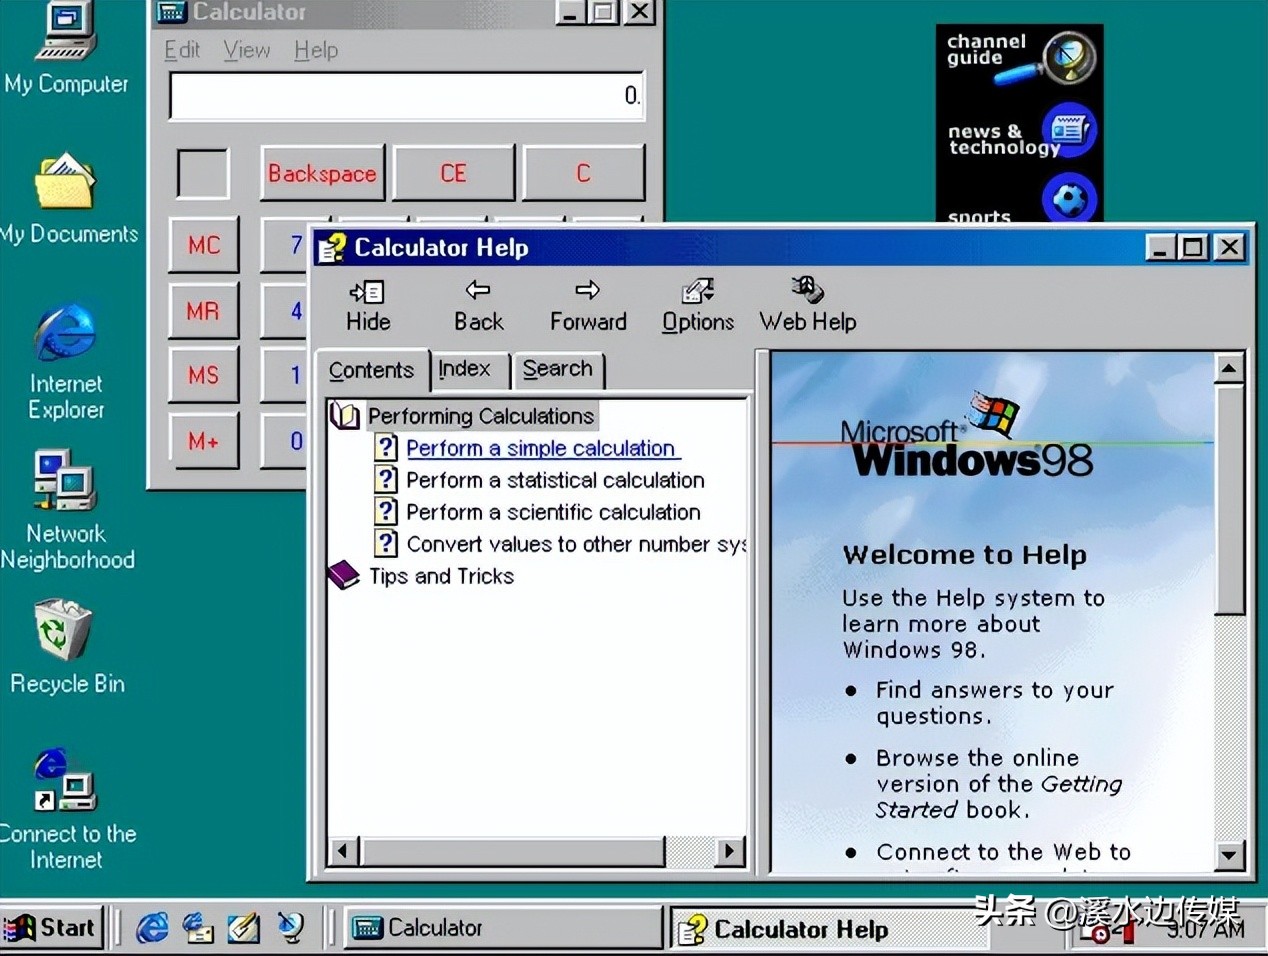Click the C button in Calculator
Screen dimensions: 1268x956
tap(583, 174)
